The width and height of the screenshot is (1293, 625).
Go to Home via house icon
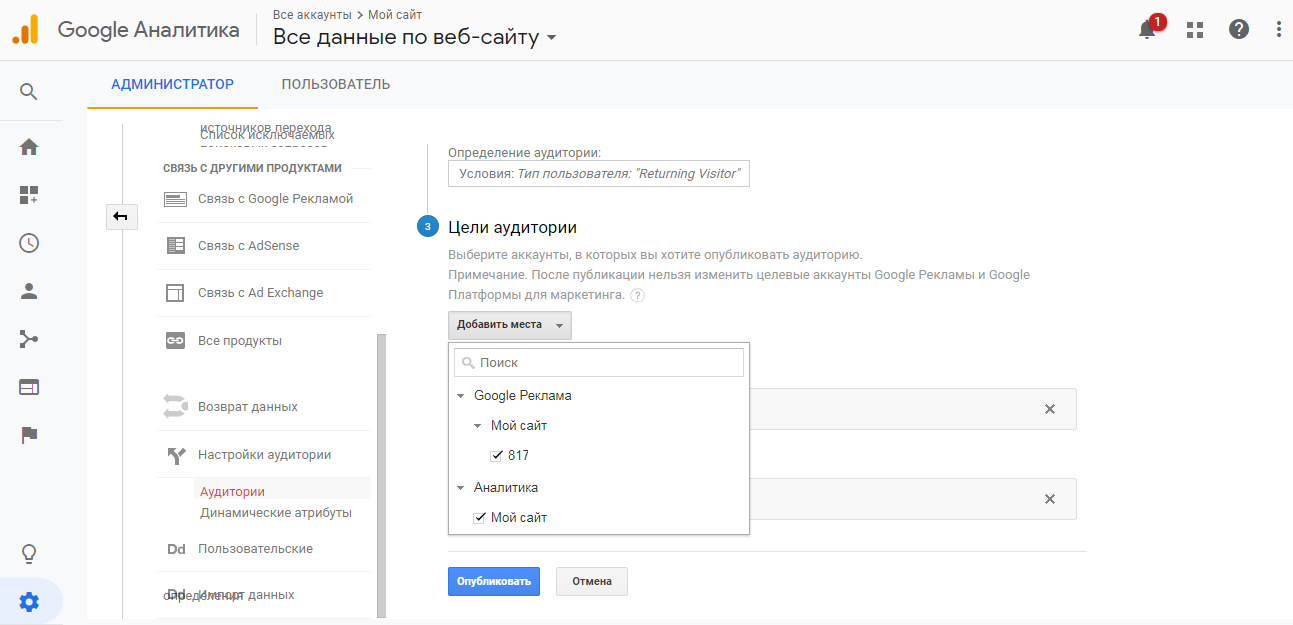coord(29,147)
